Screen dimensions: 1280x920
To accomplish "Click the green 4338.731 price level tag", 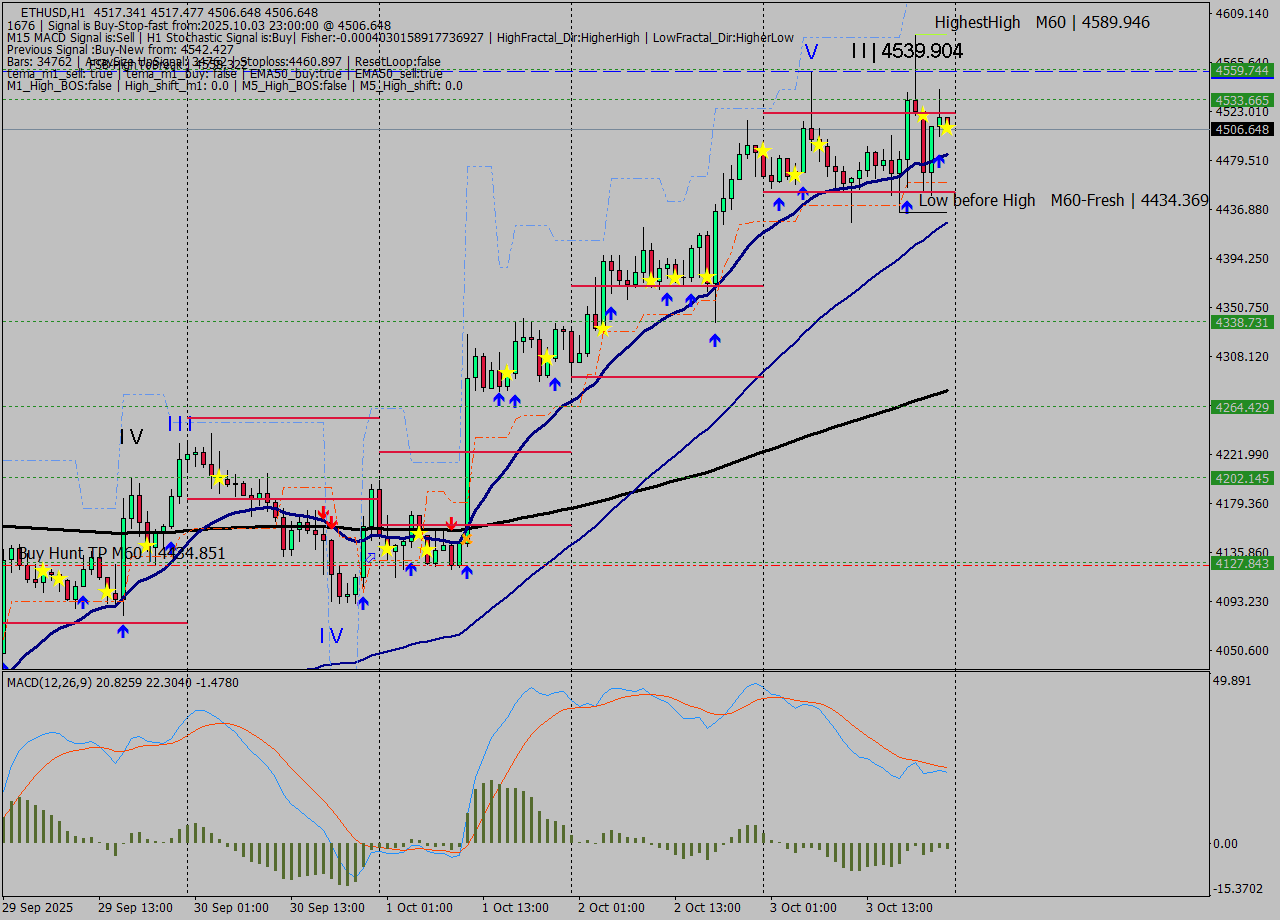I will click(x=1243, y=322).
